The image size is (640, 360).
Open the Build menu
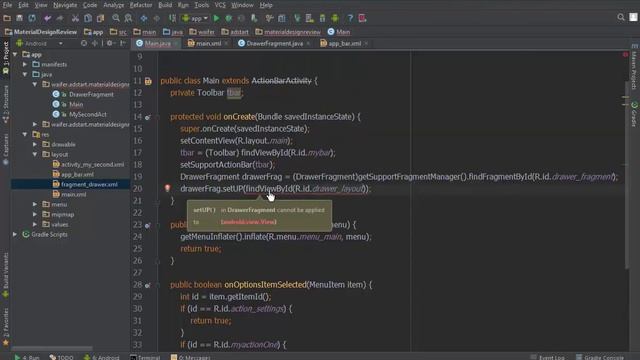[x=165, y=5]
